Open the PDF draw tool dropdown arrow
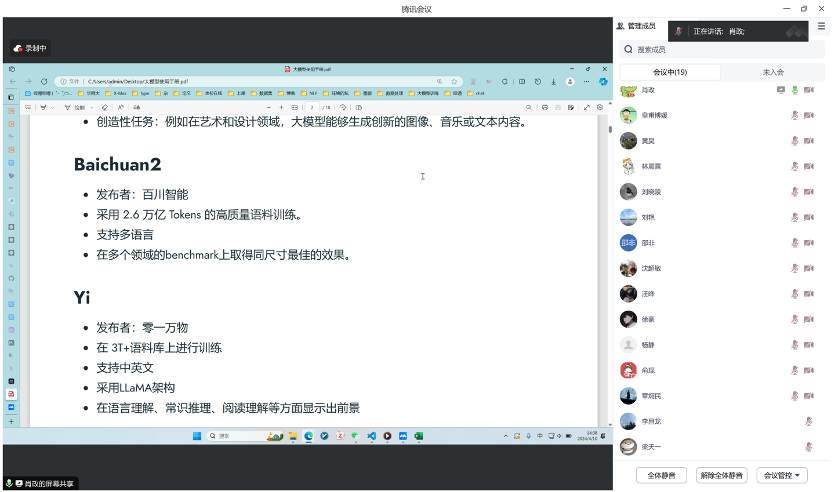This screenshot has width=832, height=492. pyautogui.click(x=91, y=107)
